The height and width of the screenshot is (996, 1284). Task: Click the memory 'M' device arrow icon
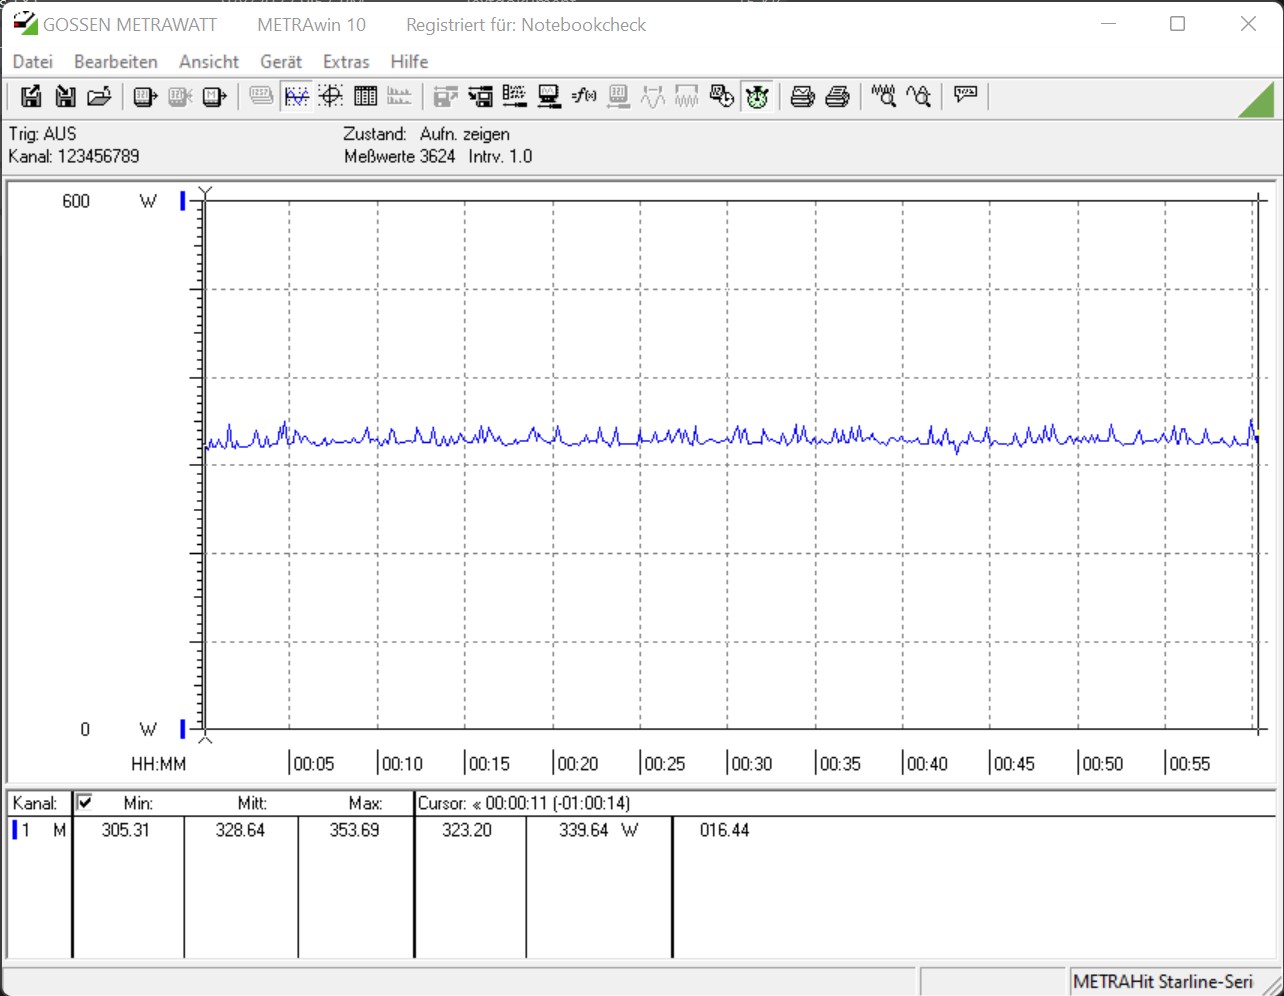click(214, 96)
